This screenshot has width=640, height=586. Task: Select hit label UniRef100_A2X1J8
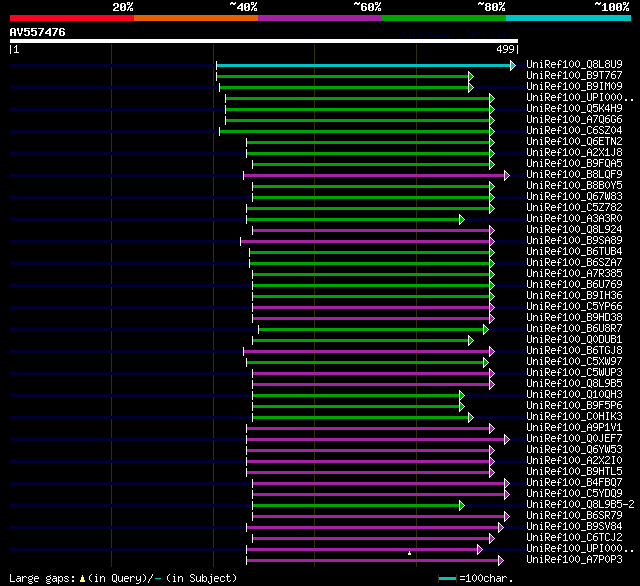(x=574, y=153)
